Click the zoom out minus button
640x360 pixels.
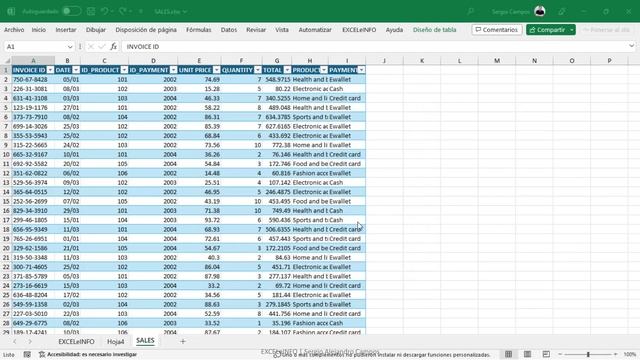coord(560,354)
